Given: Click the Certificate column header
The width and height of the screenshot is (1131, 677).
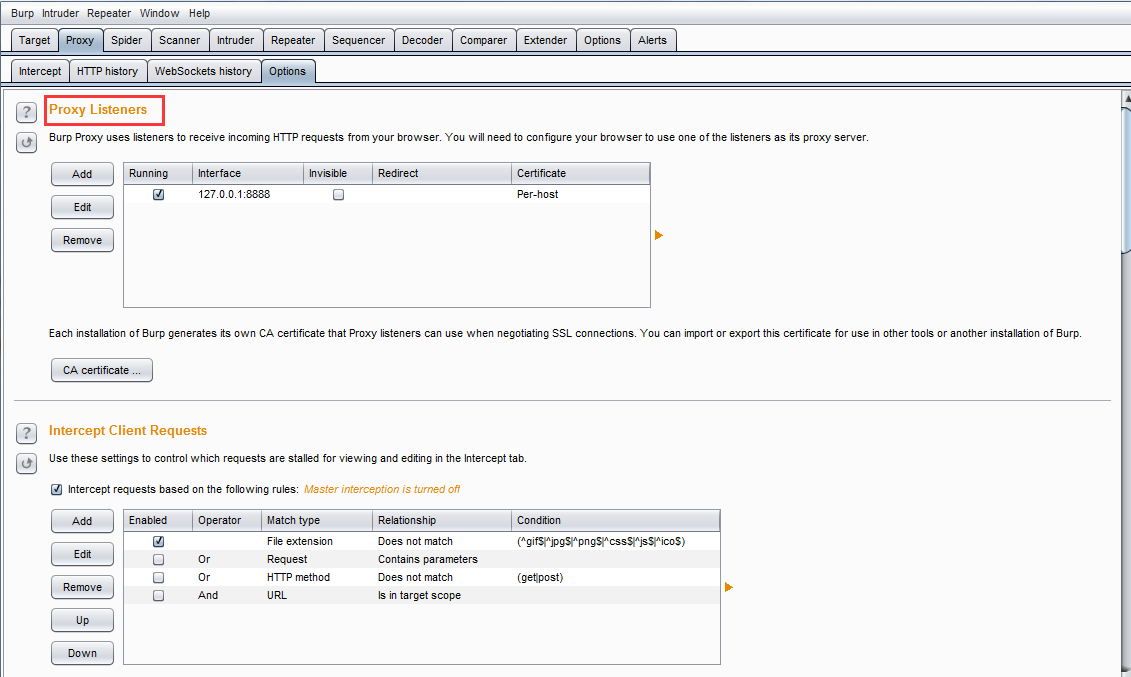Looking at the screenshot, I should [x=581, y=173].
